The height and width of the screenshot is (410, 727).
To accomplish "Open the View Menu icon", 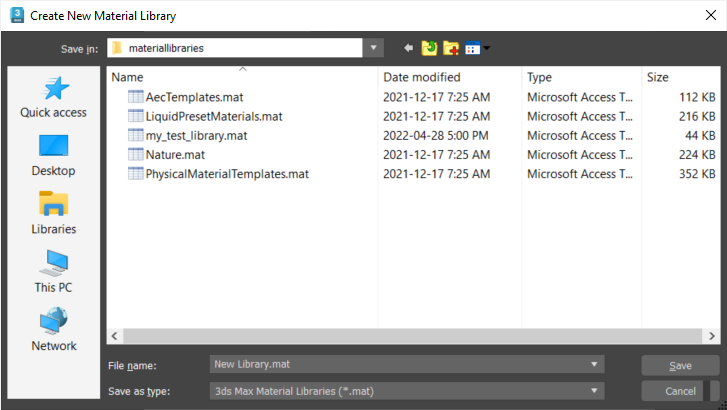I will pyautogui.click(x=476, y=48).
